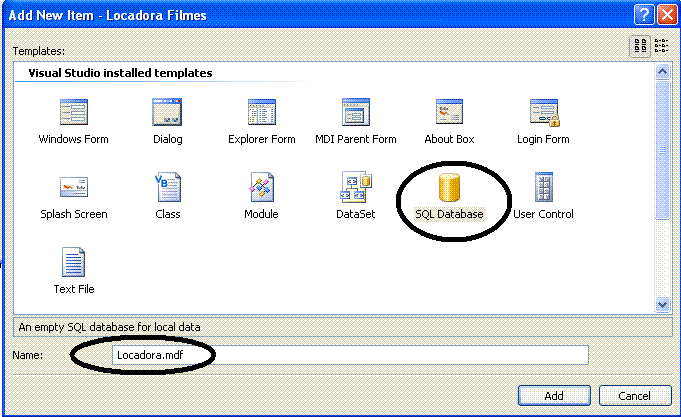The image size is (681, 417).
Task: Pick the Splash Screen template icon
Action: pyautogui.click(x=74, y=187)
